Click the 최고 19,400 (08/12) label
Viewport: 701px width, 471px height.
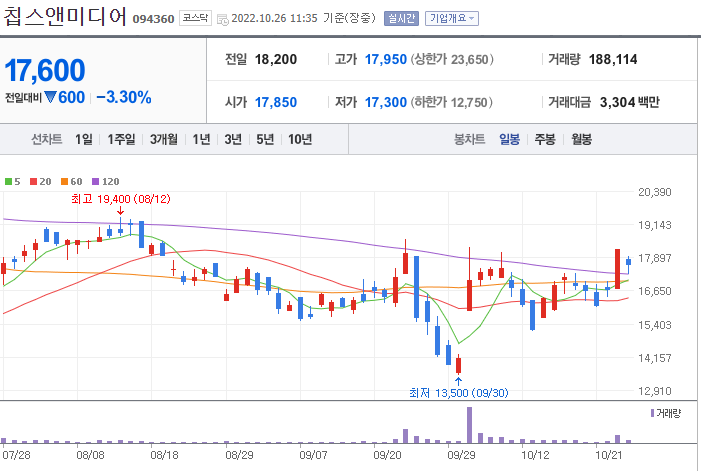(x=121, y=199)
